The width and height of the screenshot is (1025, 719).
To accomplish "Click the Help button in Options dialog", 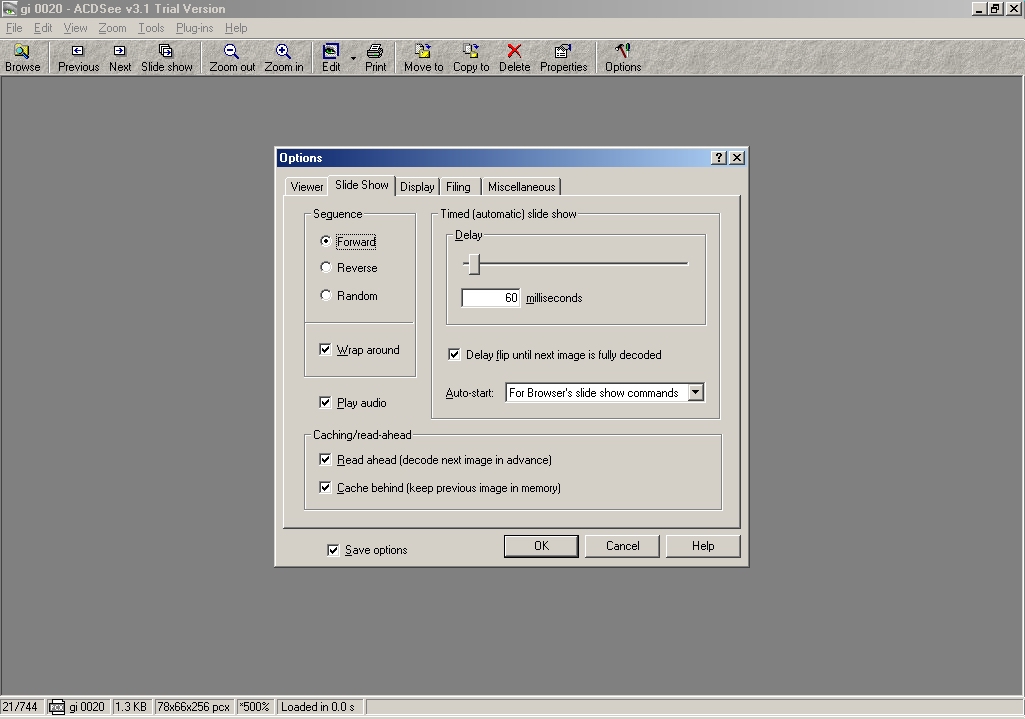I will 703,546.
